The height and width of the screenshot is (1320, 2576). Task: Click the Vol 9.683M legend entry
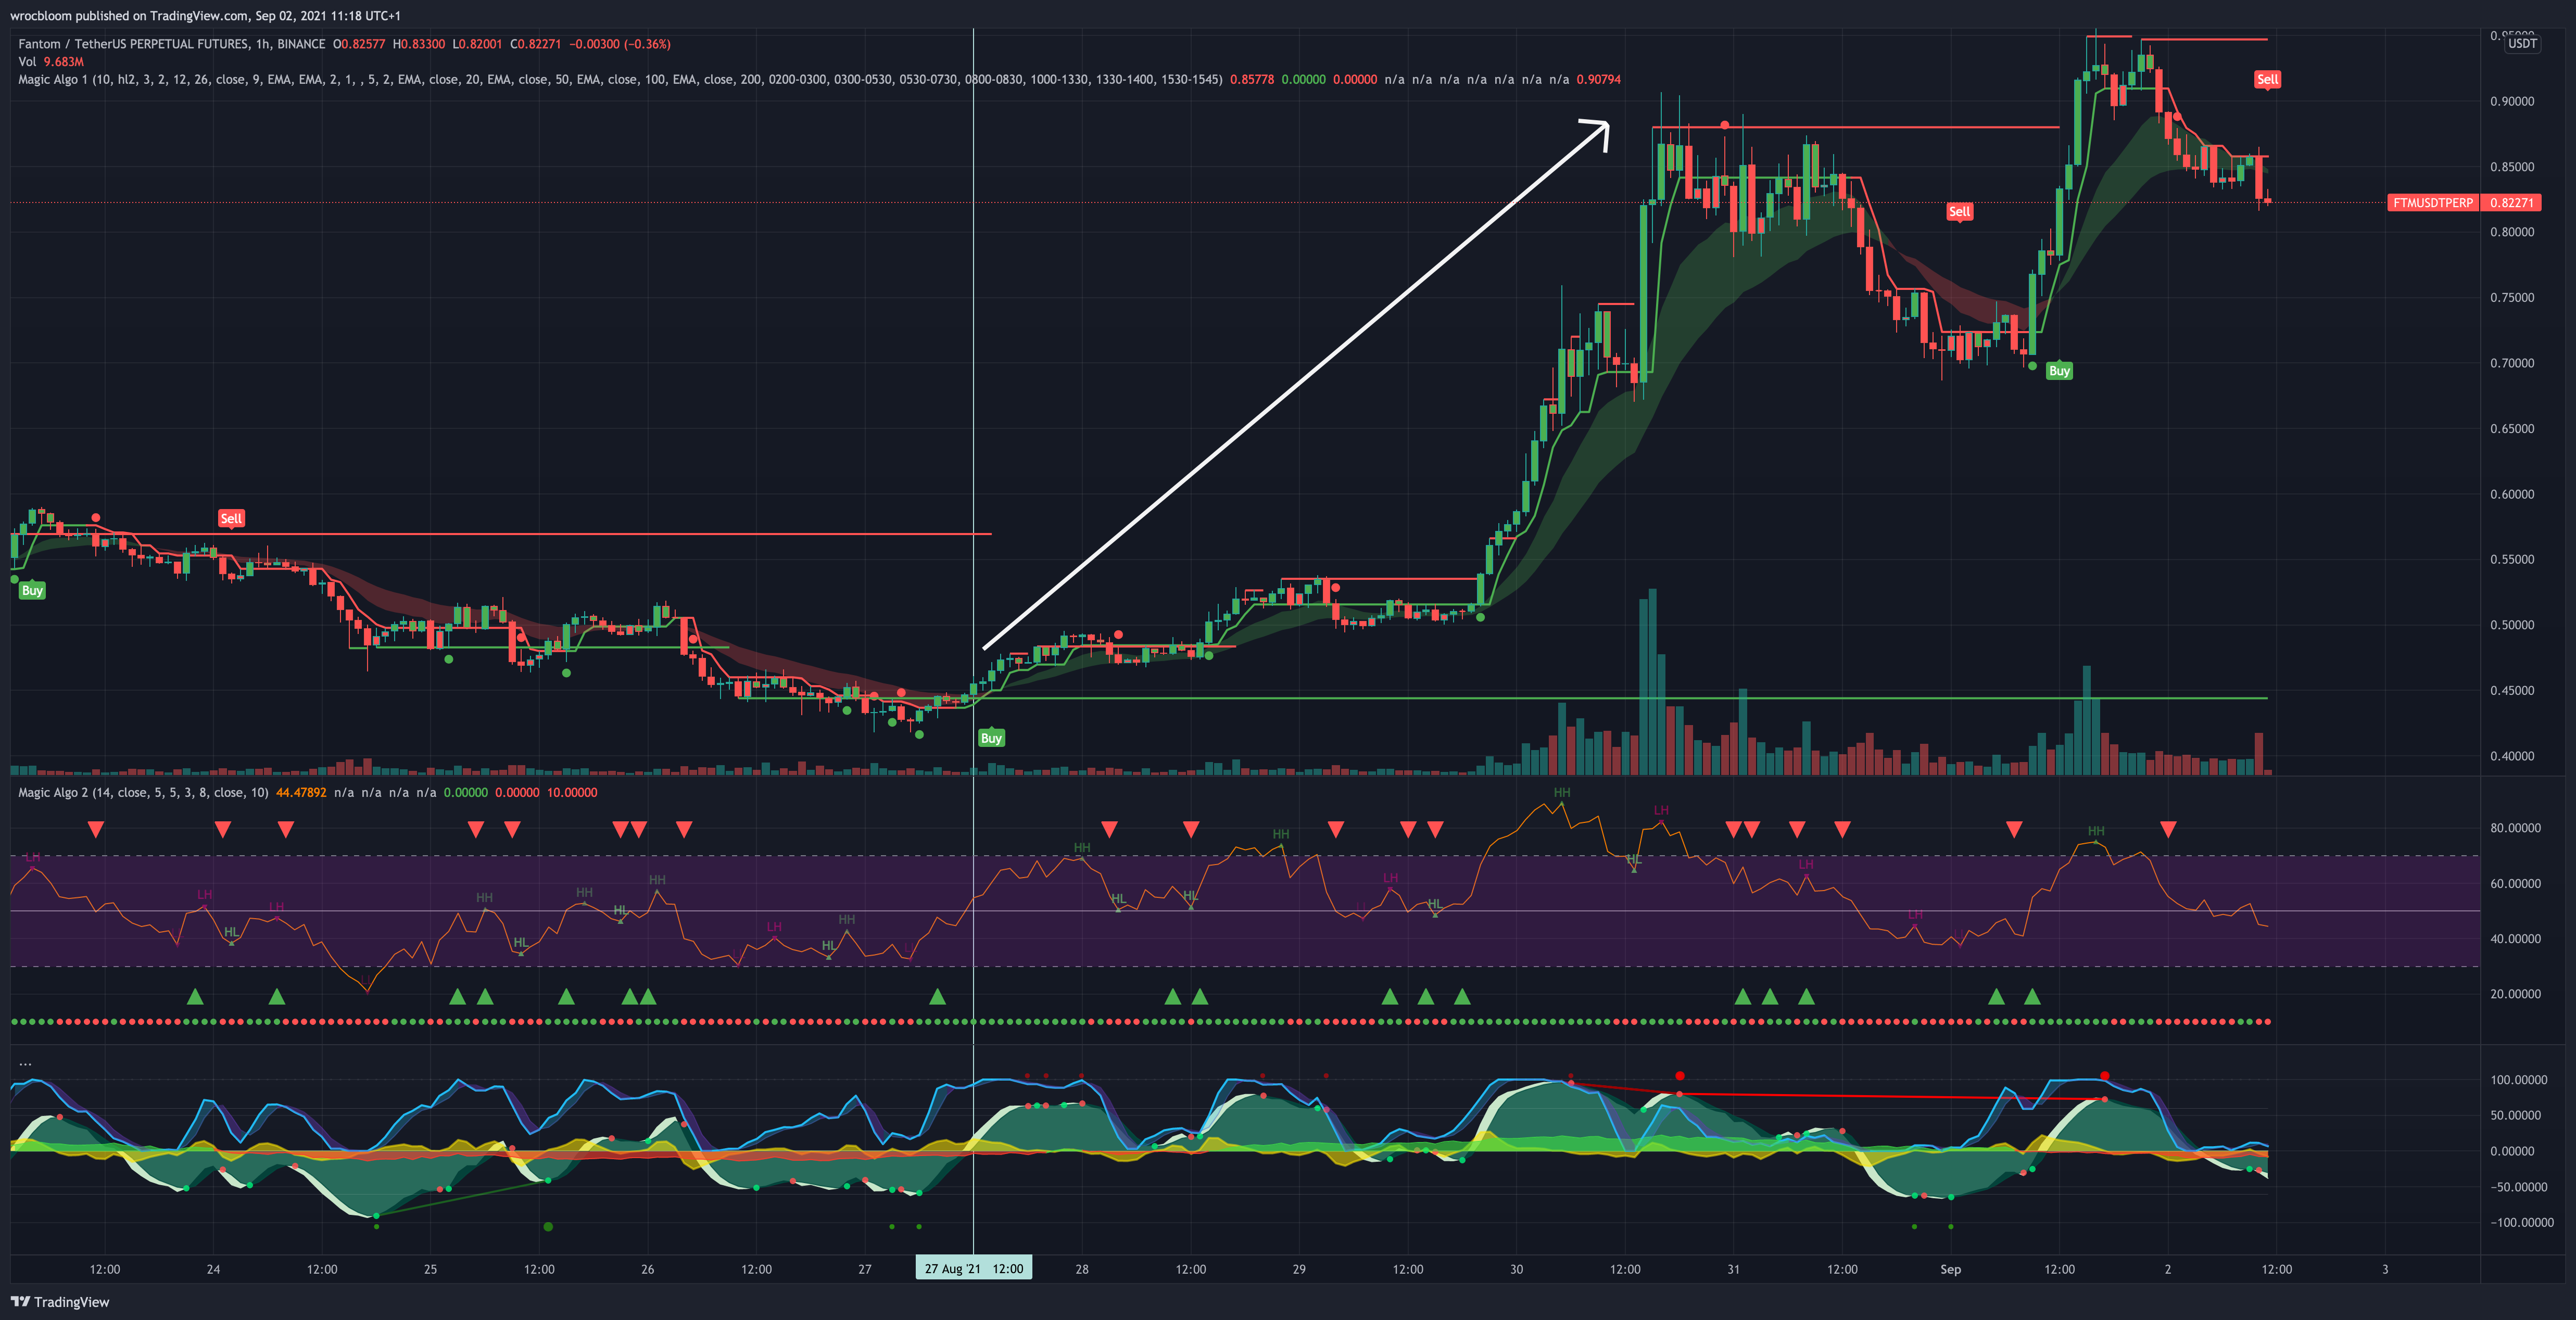[50, 62]
